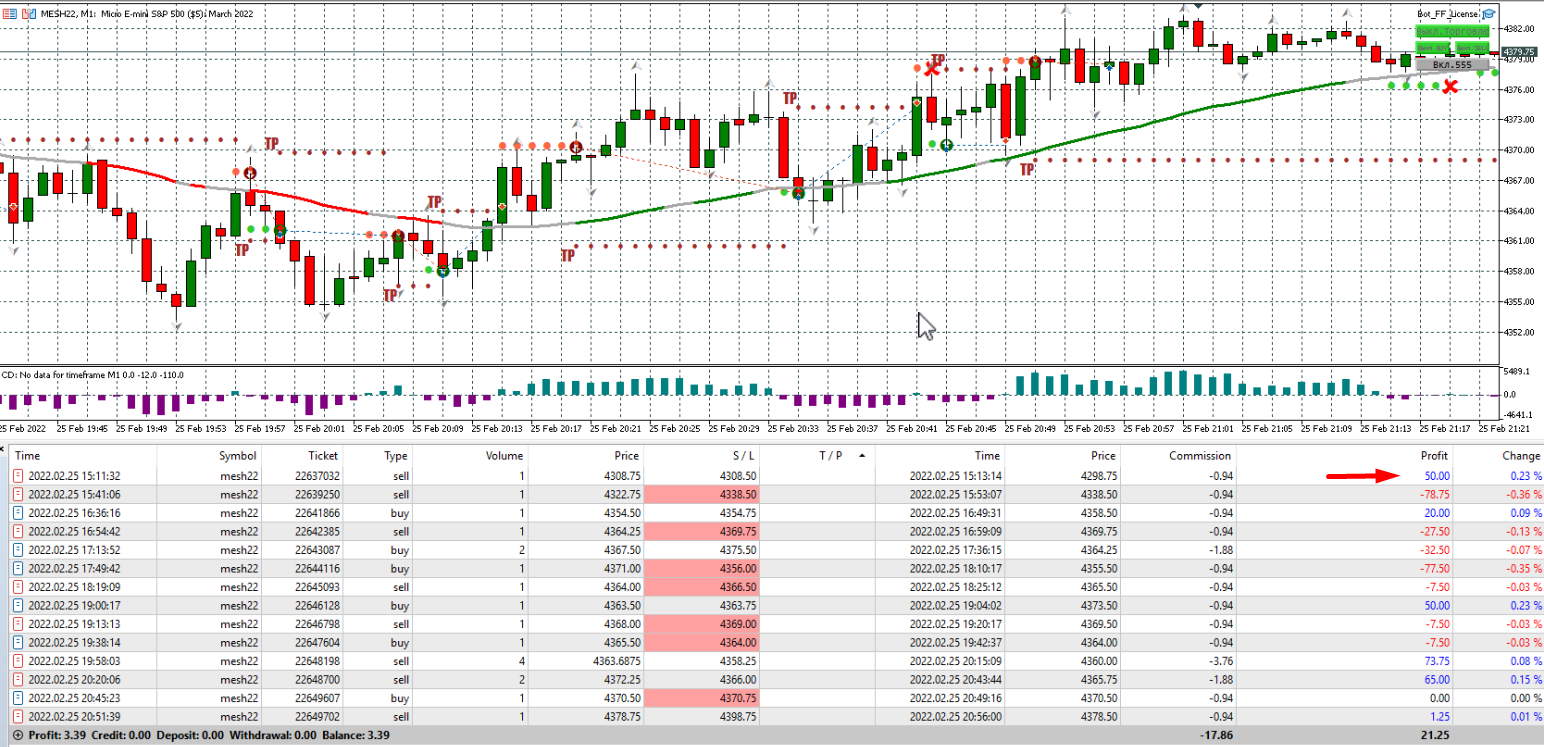Click the buy deal icon for 16:36:16 row
1544x747 pixels.
pos(19,513)
